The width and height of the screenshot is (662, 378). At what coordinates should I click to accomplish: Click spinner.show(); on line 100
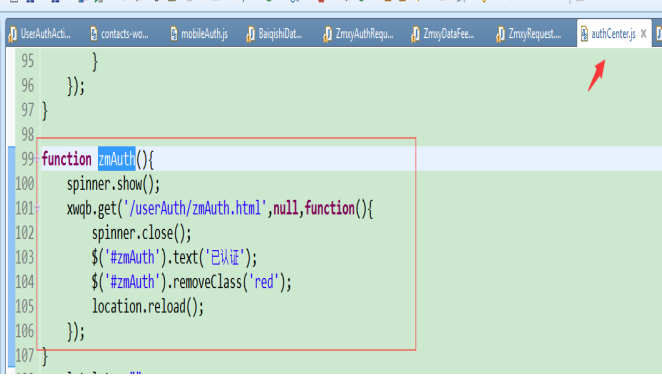click(x=113, y=184)
